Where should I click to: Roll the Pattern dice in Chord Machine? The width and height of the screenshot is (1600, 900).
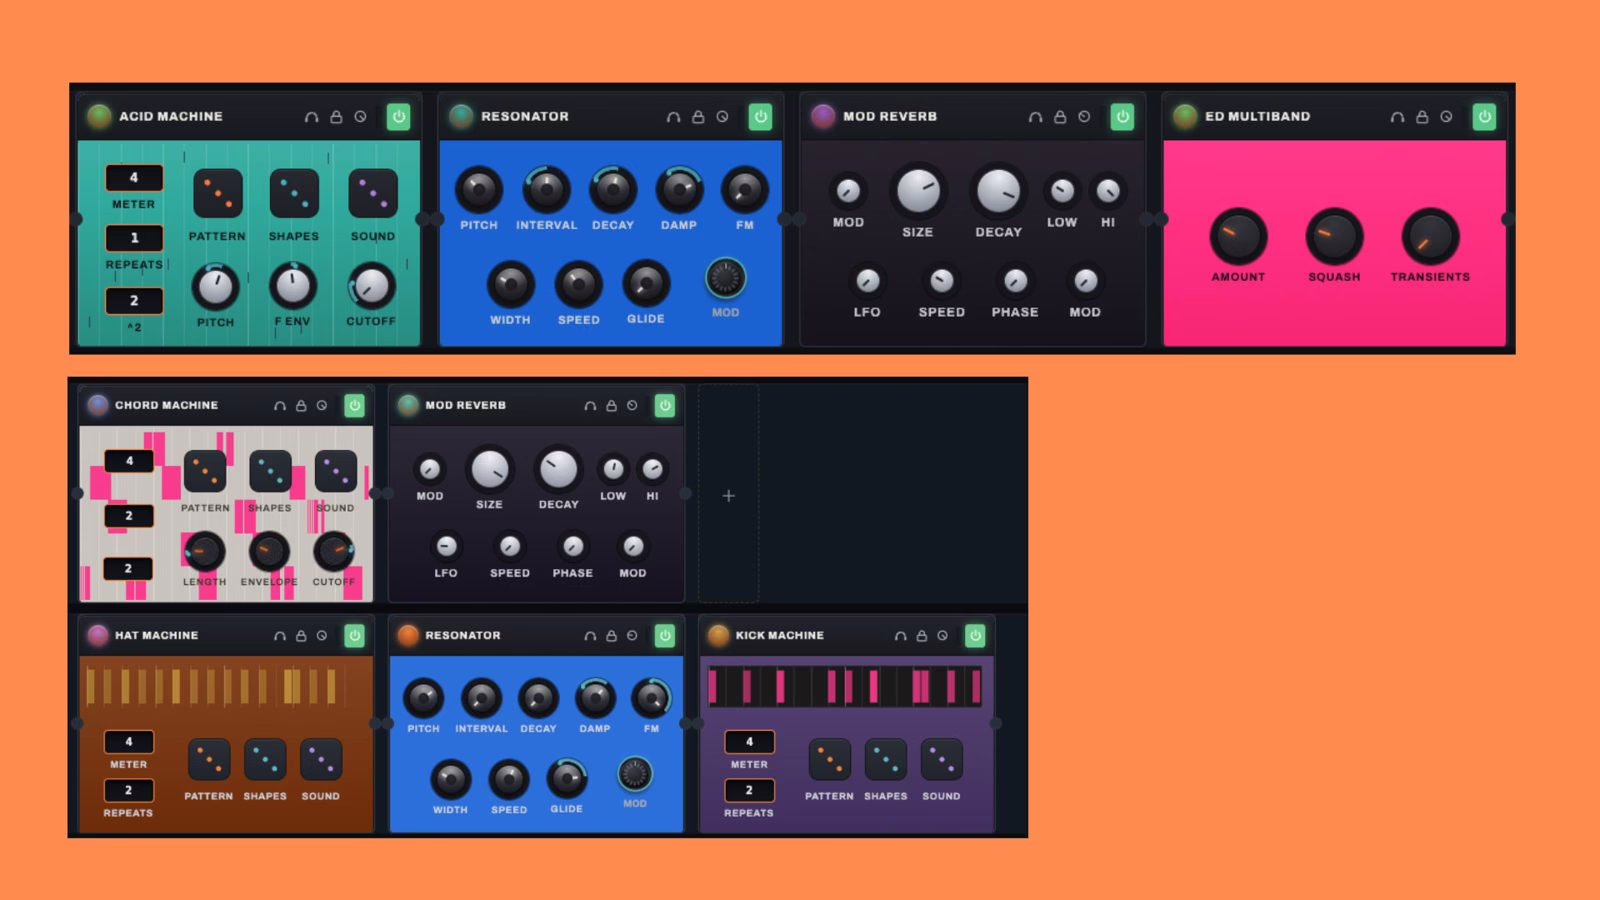click(205, 471)
